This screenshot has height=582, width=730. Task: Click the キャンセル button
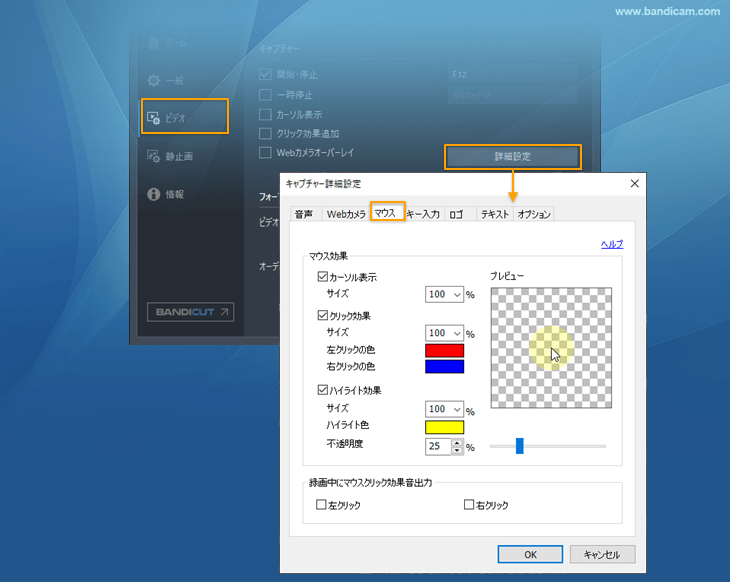[602, 555]
